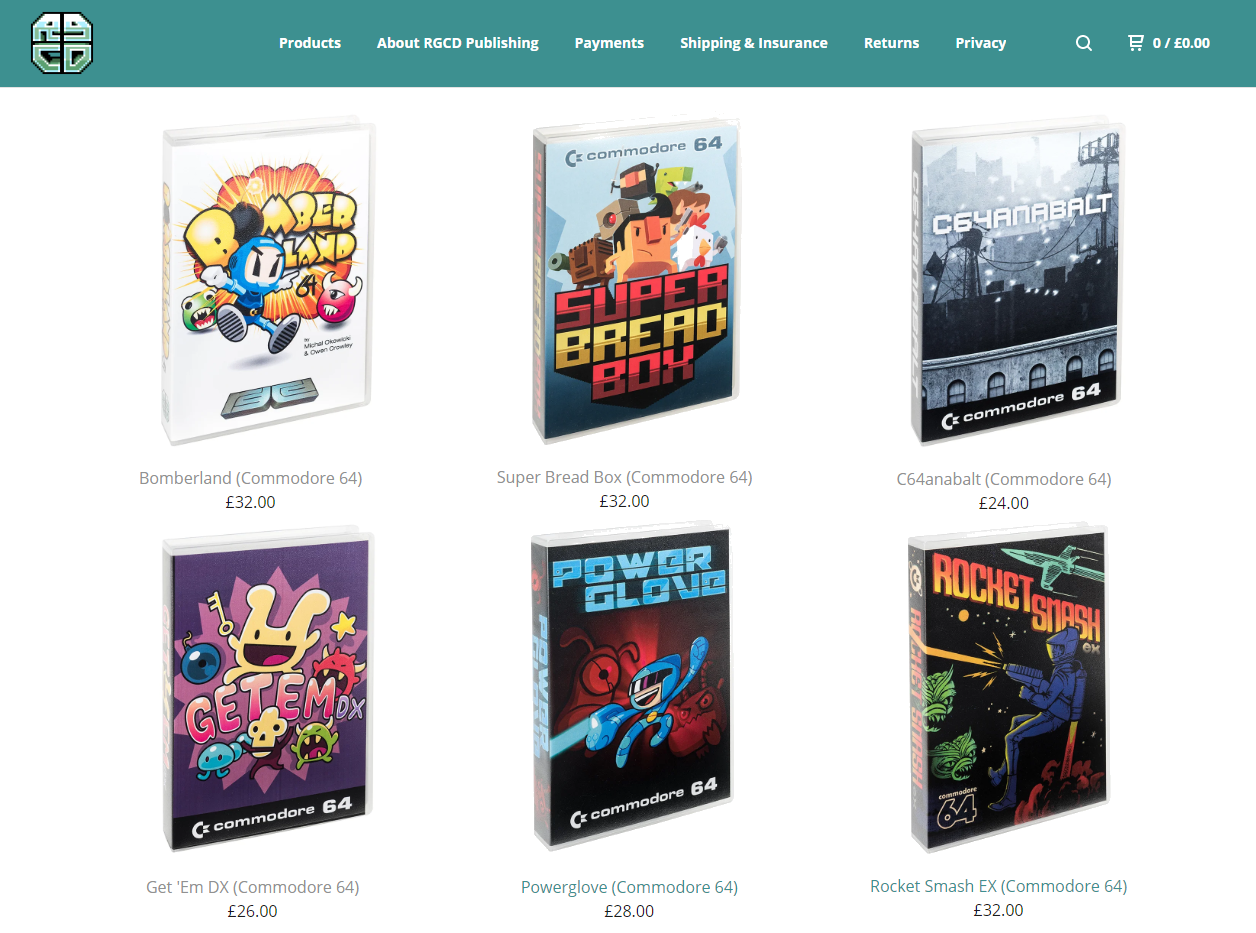Open the Returns page
This screenshot has height=933, width=1256.
(x=892, y=43)
